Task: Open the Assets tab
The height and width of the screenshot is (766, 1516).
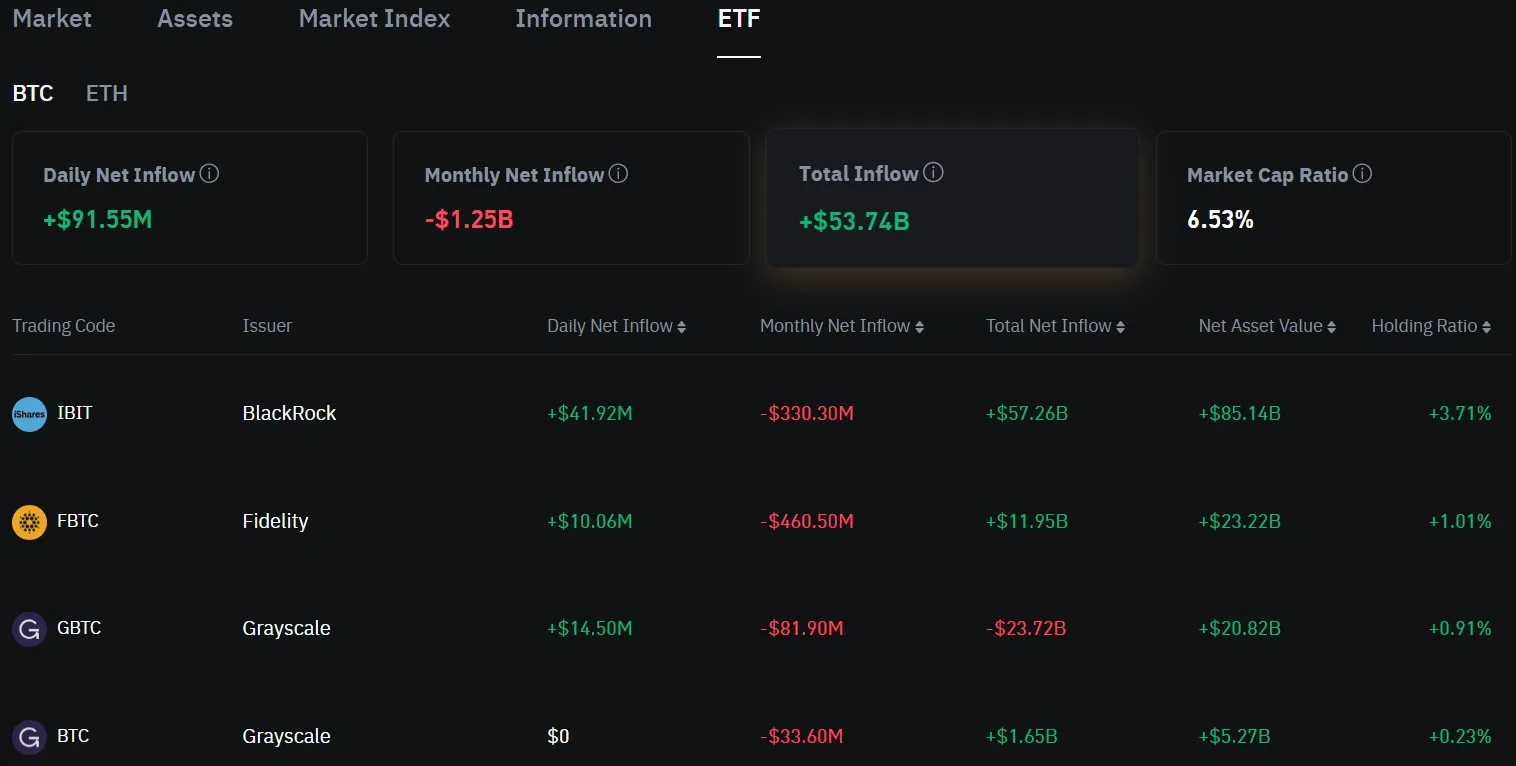Action: (195, 18)
